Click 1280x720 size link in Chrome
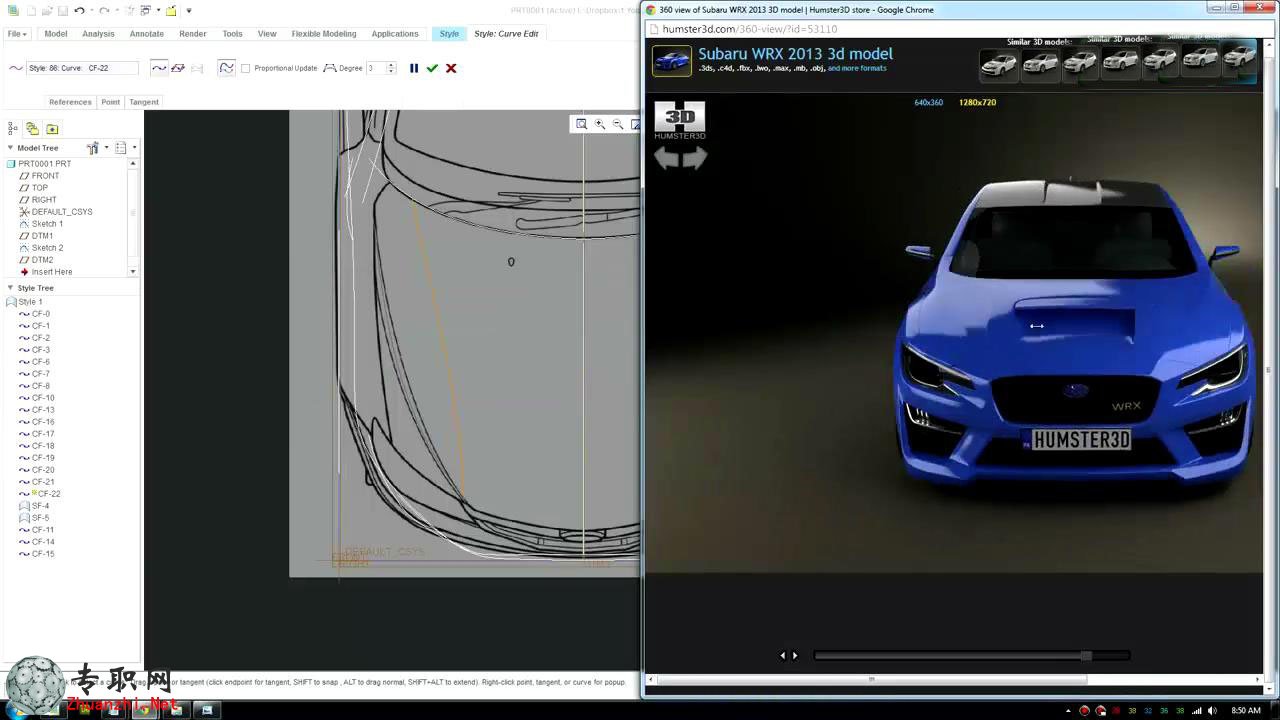 pos(977,102)
